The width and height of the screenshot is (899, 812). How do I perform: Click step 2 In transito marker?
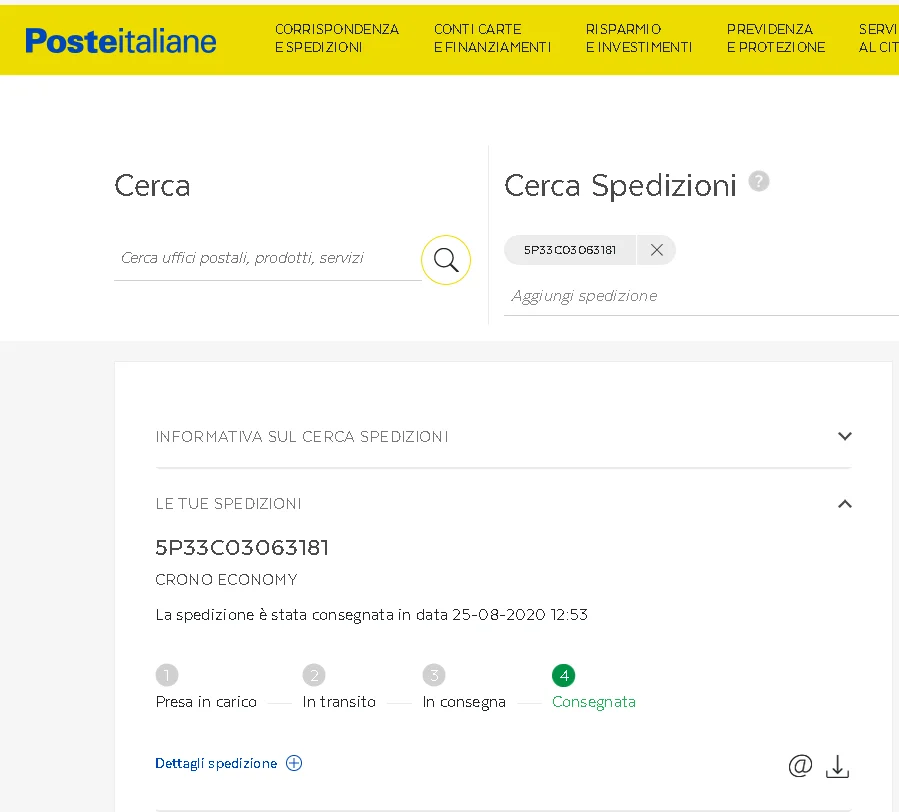pyautogui.click(x=314, y=675)
